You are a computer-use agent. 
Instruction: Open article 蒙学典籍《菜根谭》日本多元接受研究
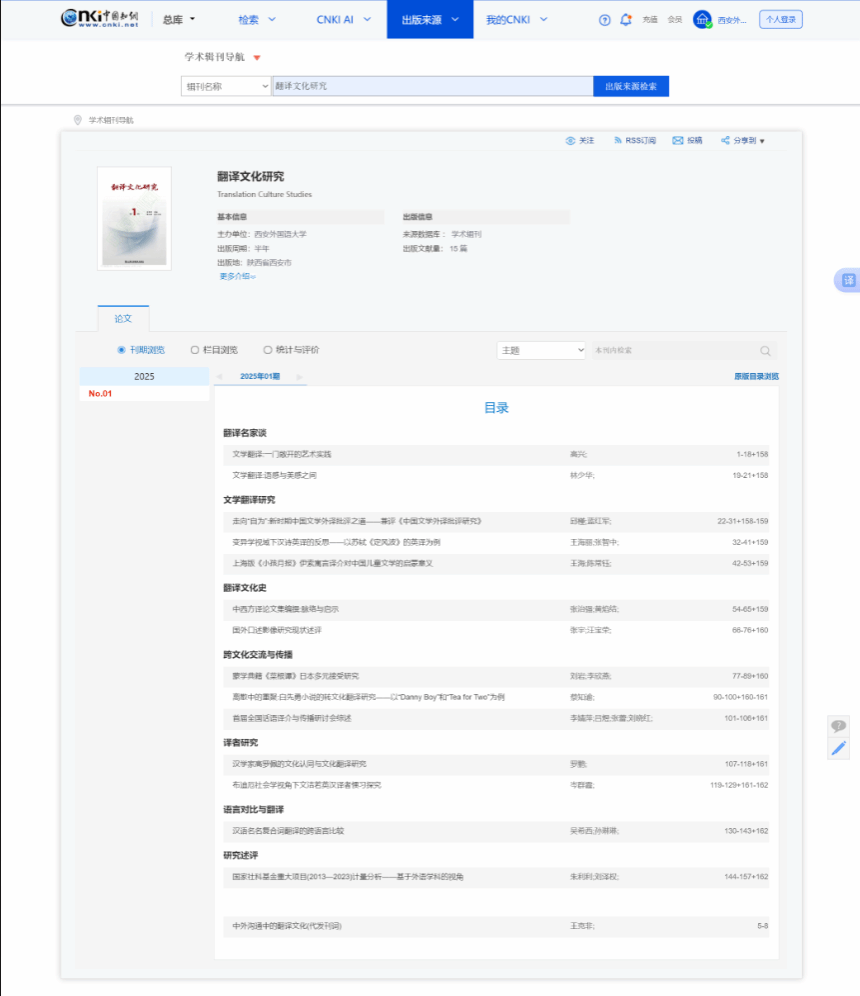(x=295, y=676)
